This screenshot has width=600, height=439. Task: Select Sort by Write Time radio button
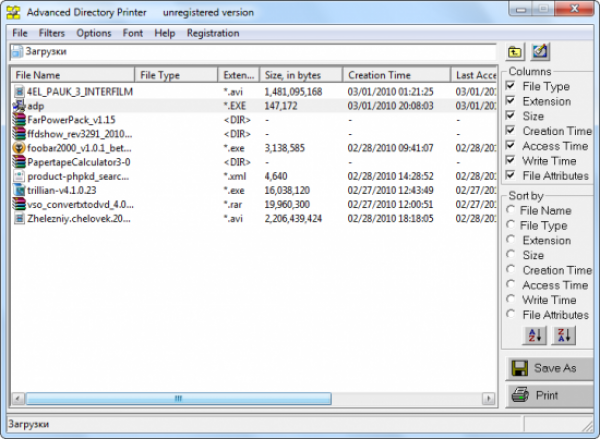[x=511, y=299]
